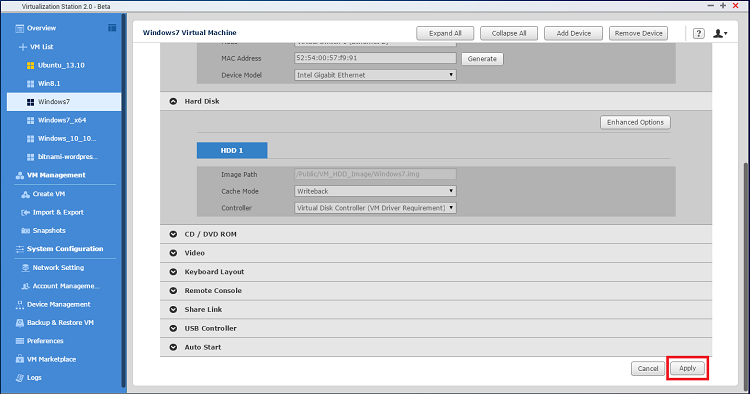
Task: Click the Network Setting icon
Action: click(25, 268)
